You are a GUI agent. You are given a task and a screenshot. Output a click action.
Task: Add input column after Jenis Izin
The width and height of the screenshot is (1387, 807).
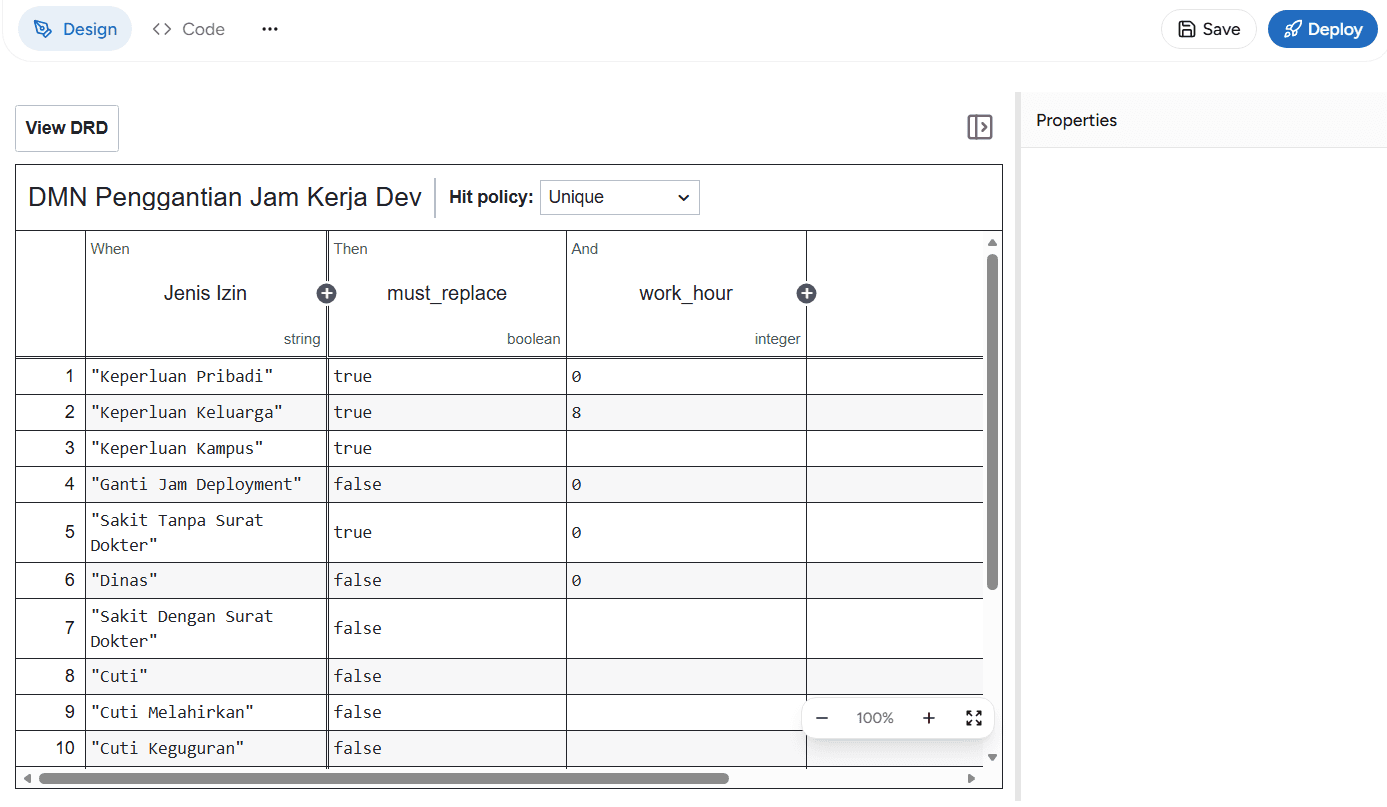click(327, 293)
